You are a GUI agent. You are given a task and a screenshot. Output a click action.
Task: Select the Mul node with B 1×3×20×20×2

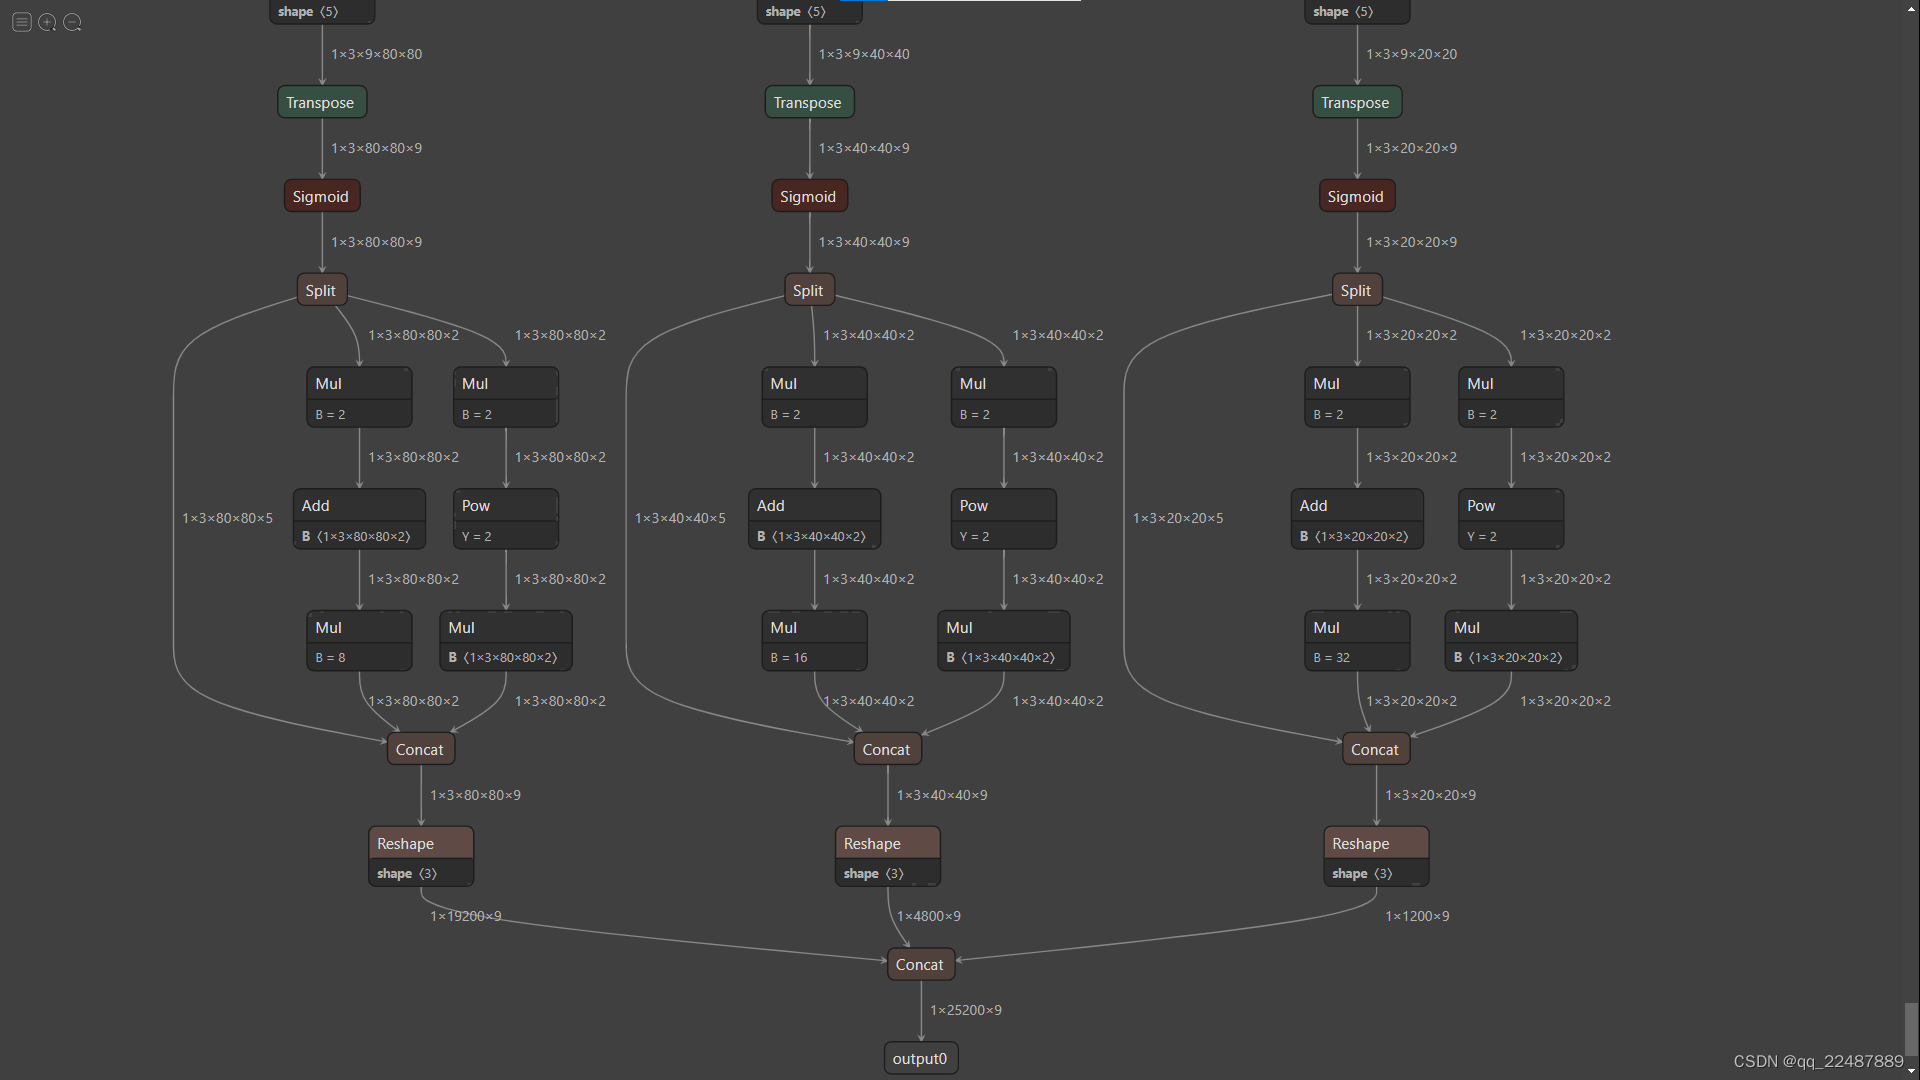pyautogui.click(x=1511, y=641)
